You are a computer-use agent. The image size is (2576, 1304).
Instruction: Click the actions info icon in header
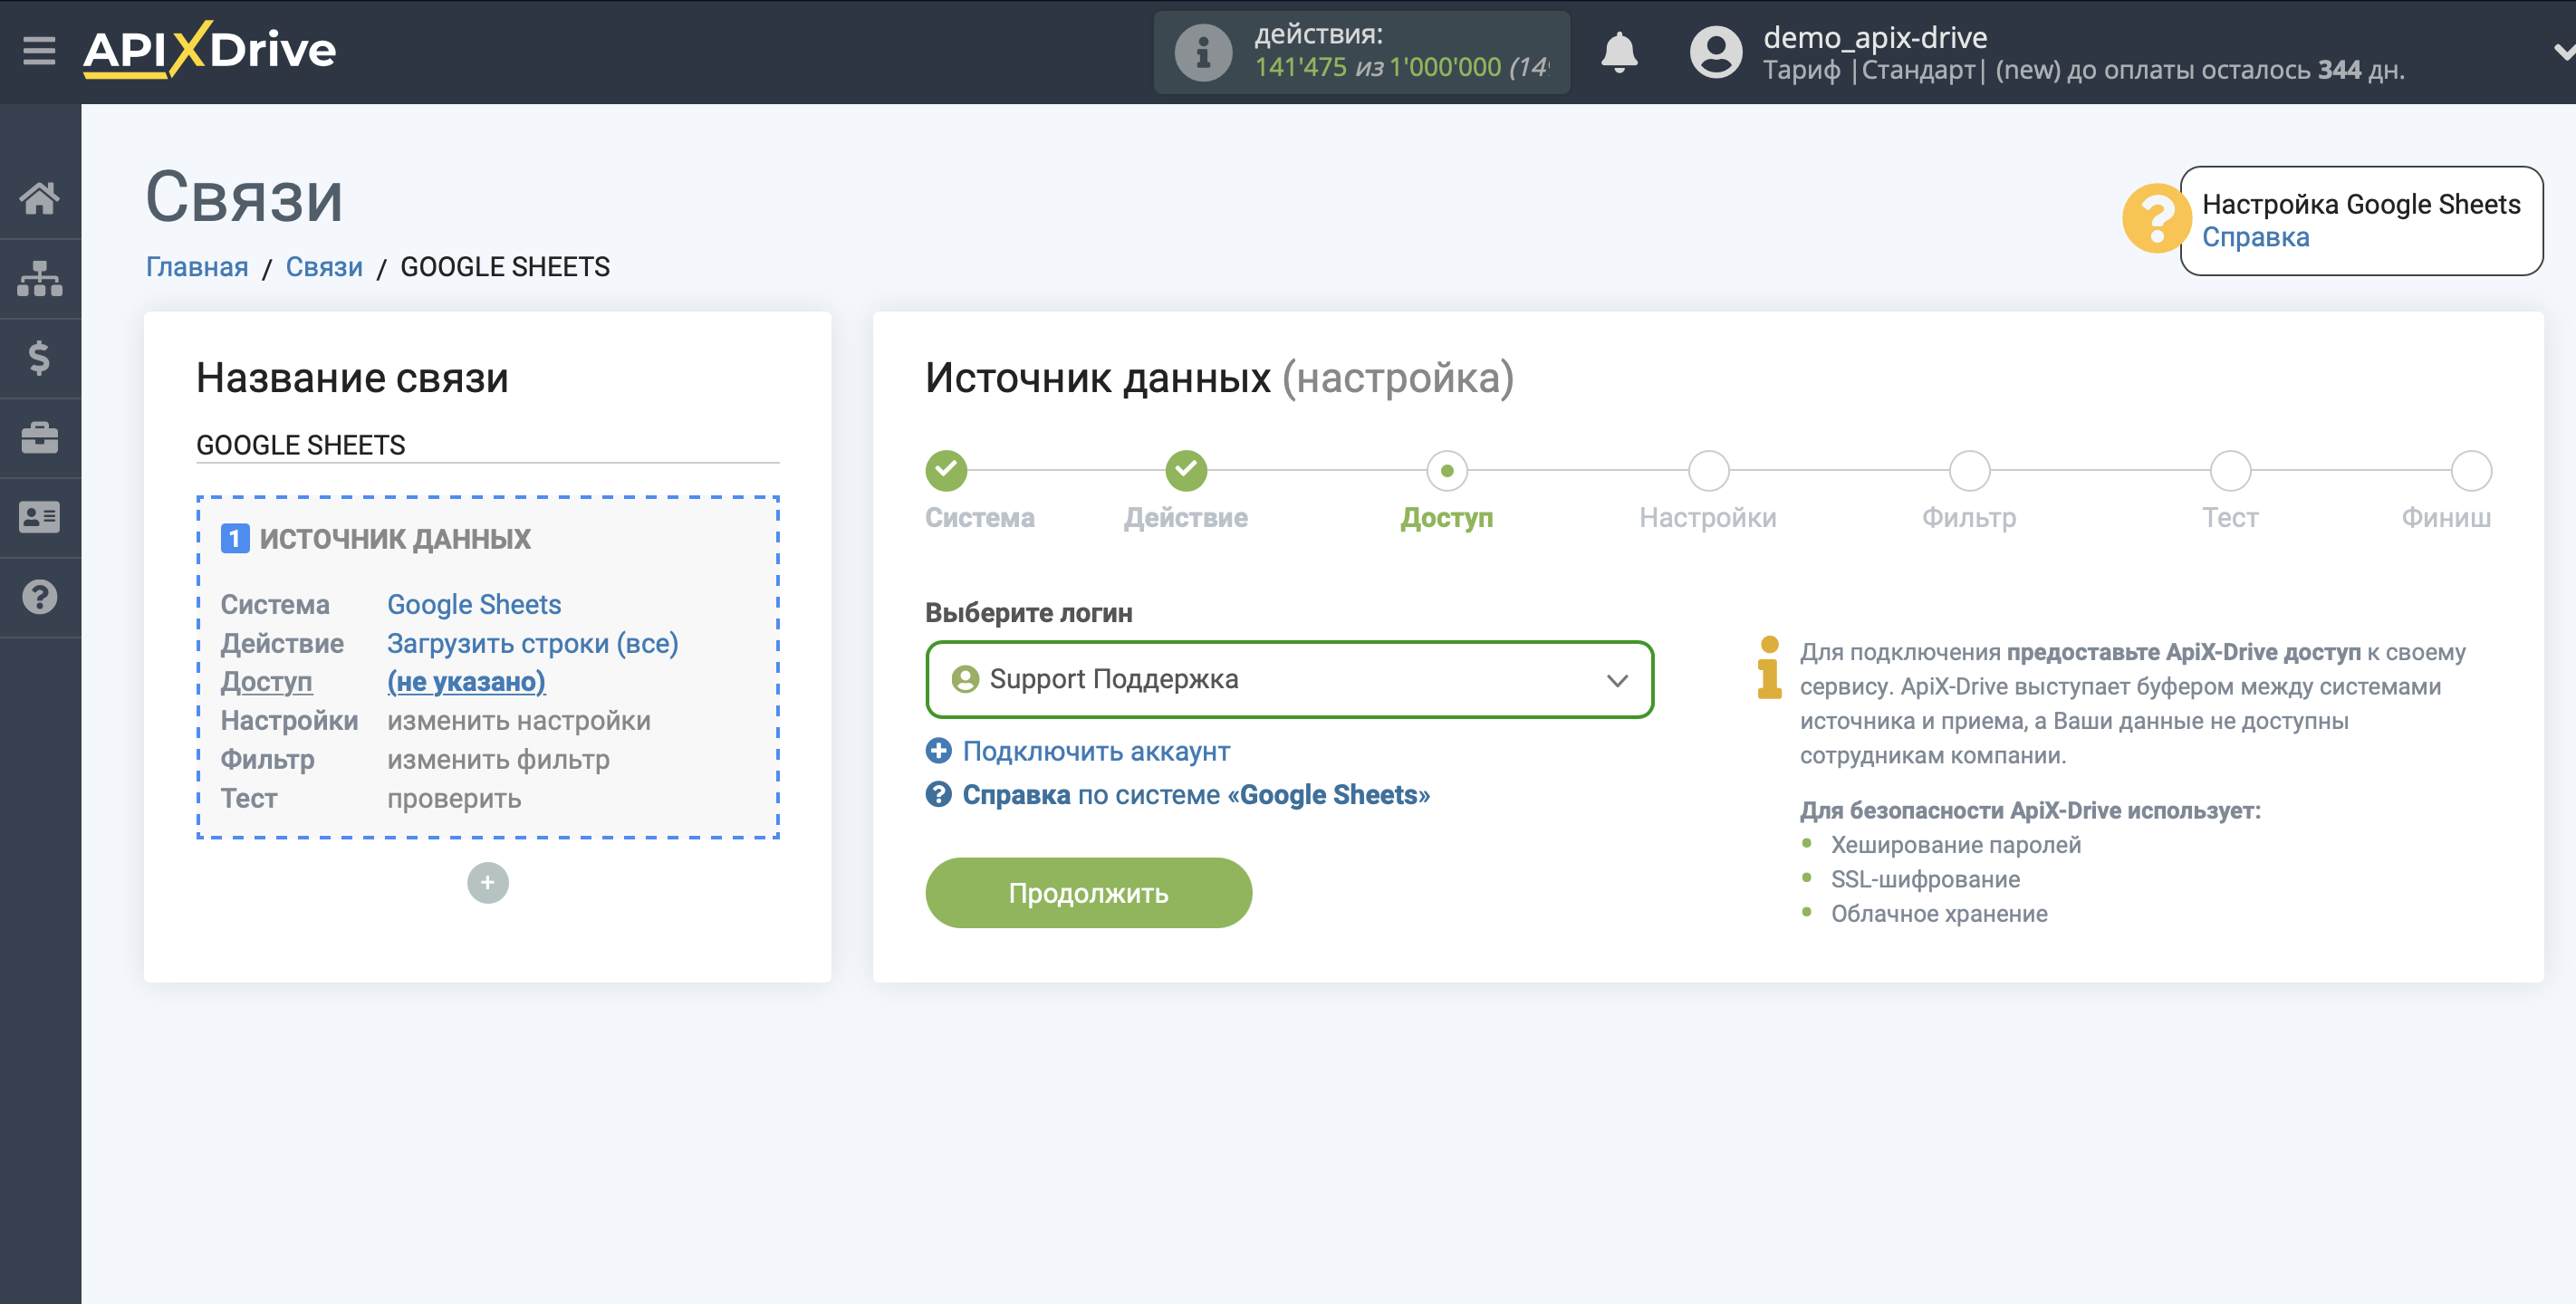point(1203,52)
